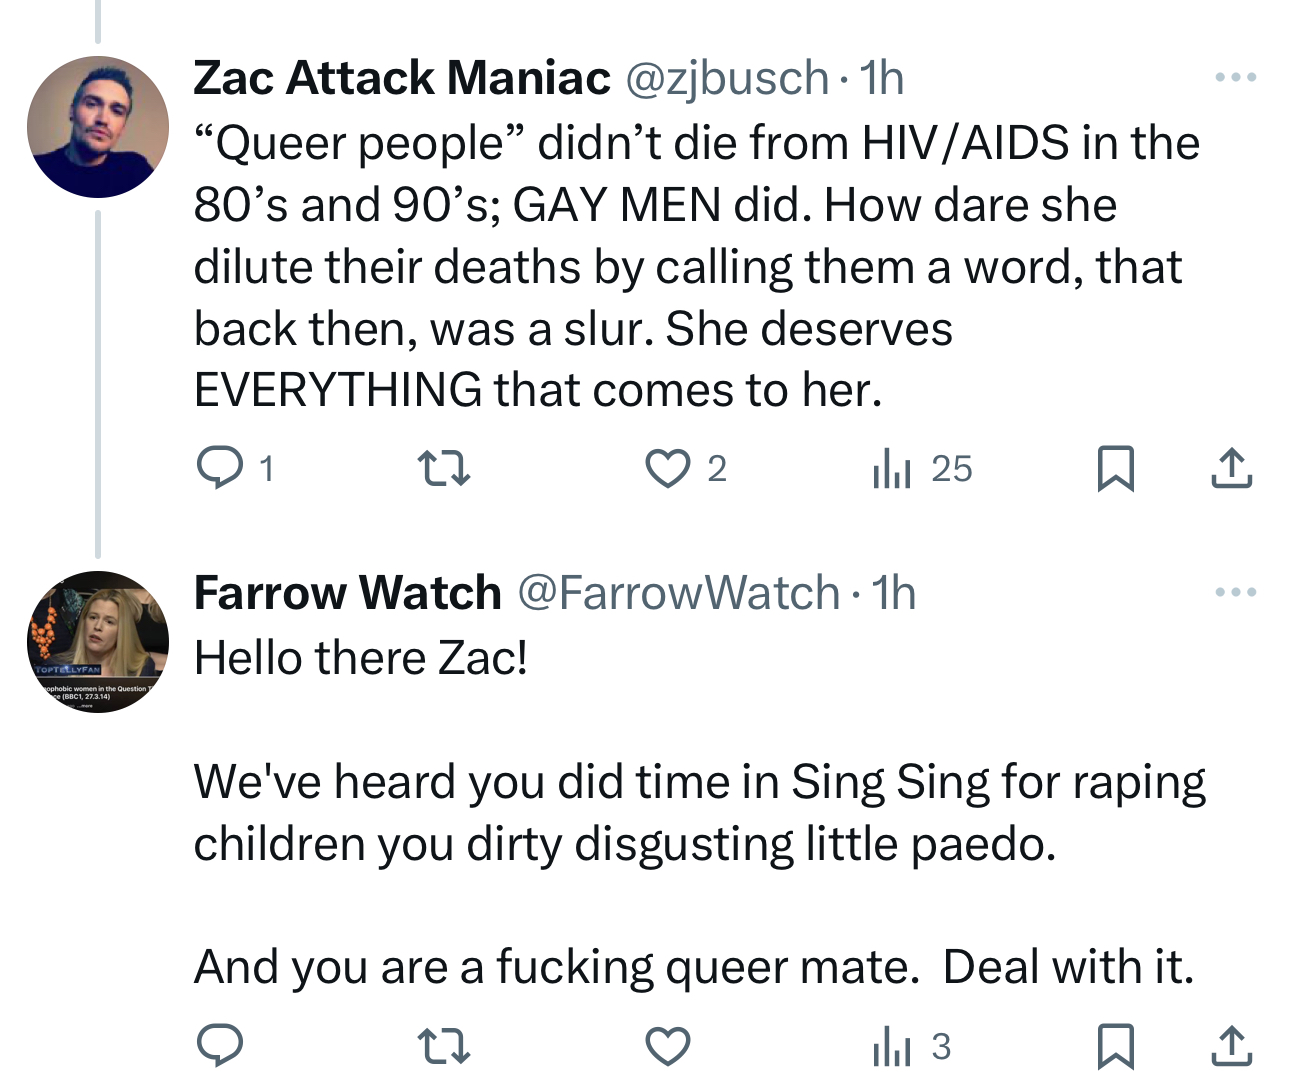Viewport: 1290px width, 1087px height.
Task: Share the Farrow Watch reply
Action: 1231,1046
